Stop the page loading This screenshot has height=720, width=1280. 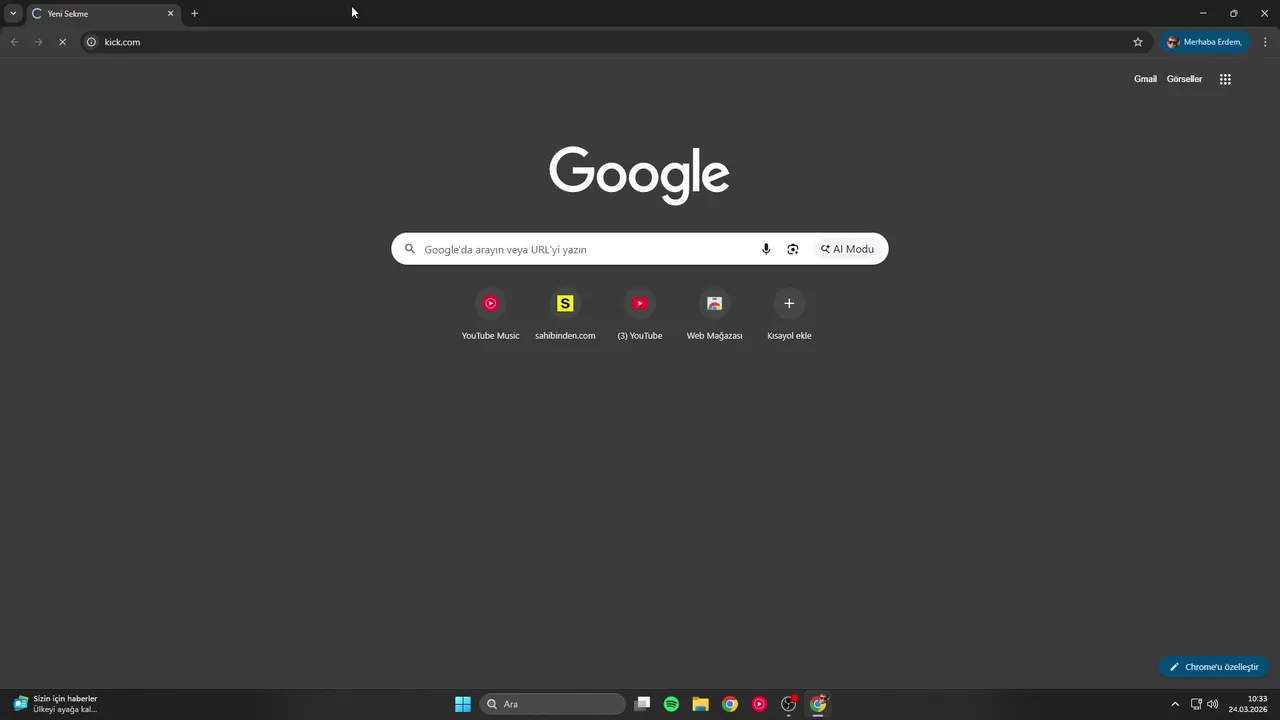coord(62,42)
